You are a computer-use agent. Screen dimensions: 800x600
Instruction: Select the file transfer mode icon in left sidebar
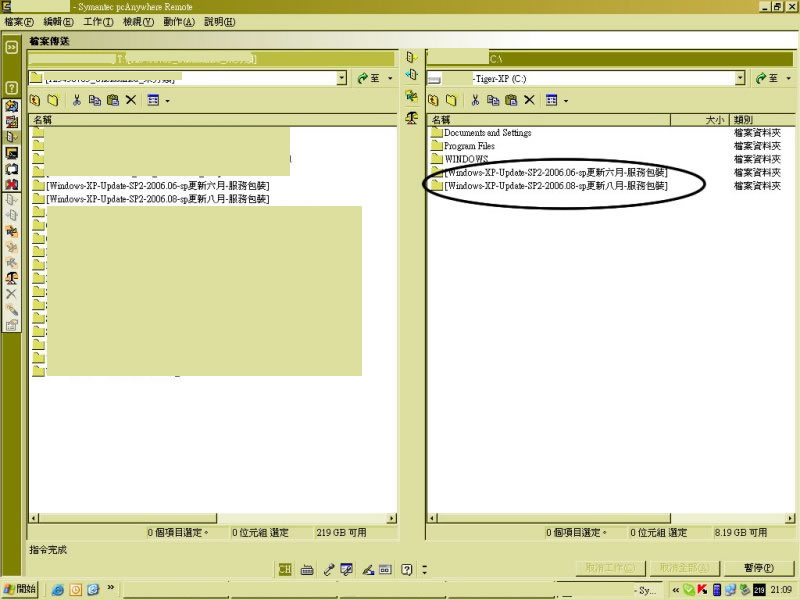click(11, 137)
